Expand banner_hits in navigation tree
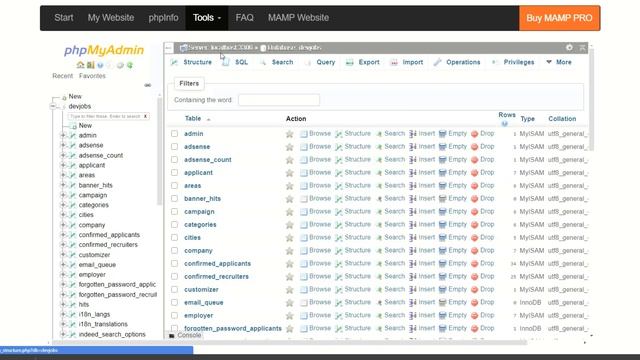The height and width of the screenshot is (360, 640). [63, 185]
